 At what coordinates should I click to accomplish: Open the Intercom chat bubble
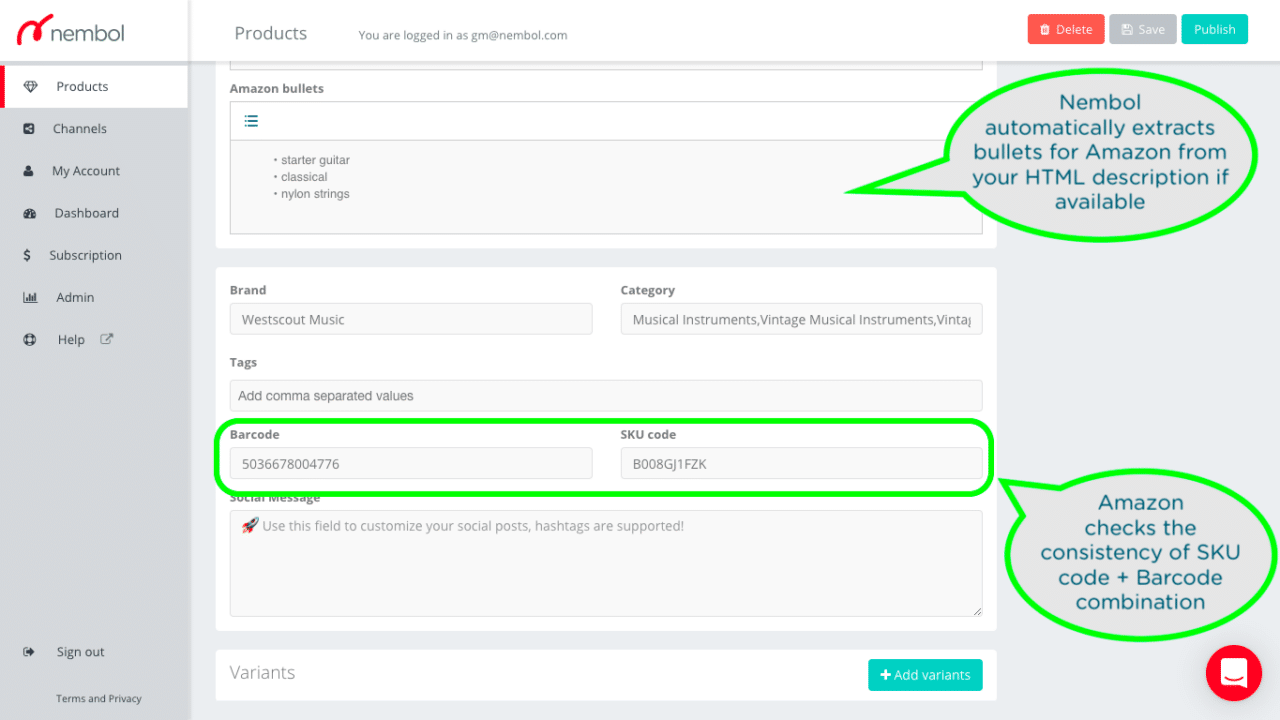1233,673
